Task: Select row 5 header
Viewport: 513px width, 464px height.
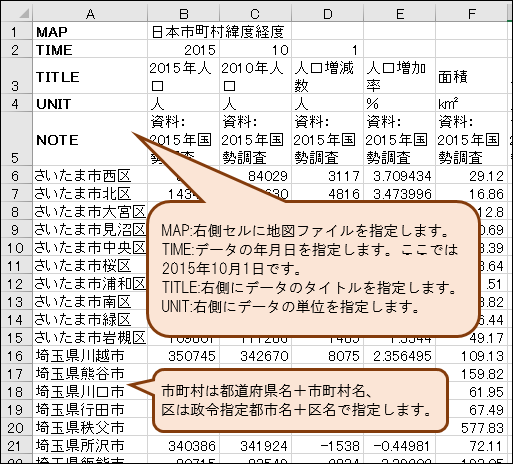Action: (x=16, y=138)
